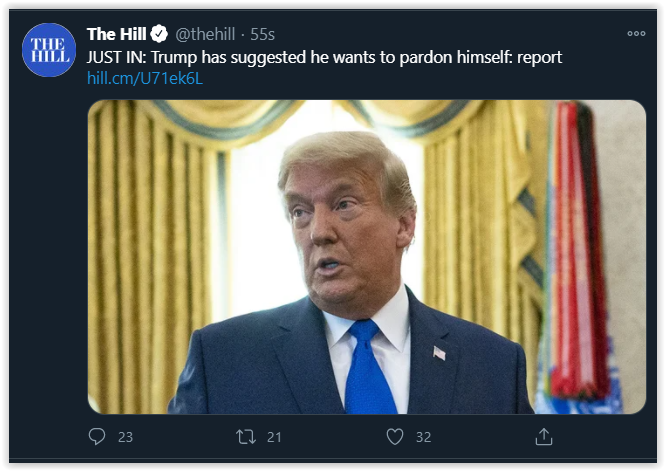Click the flag lapel pin in photo
The image size is (665, 471).
tap(439, 353)
